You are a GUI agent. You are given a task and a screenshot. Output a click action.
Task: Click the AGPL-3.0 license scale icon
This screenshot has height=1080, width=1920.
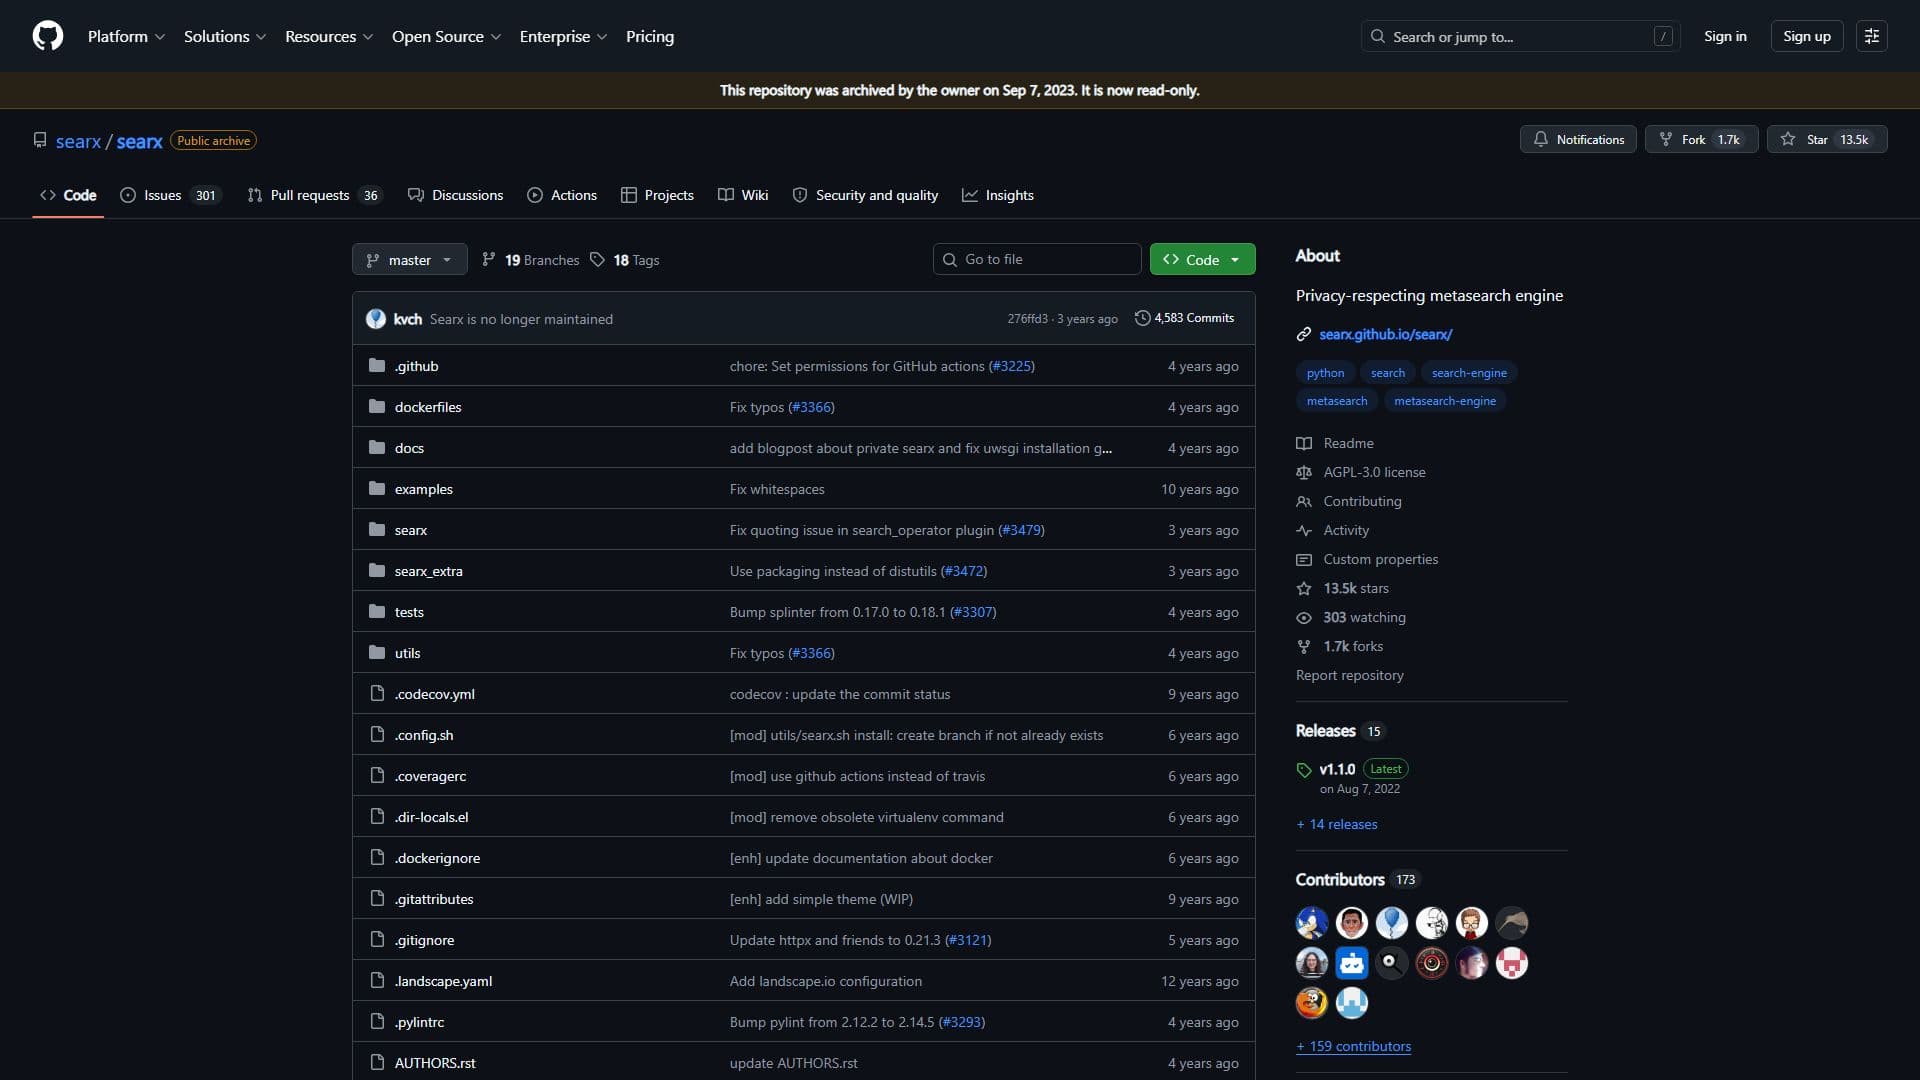[1304, 472]
